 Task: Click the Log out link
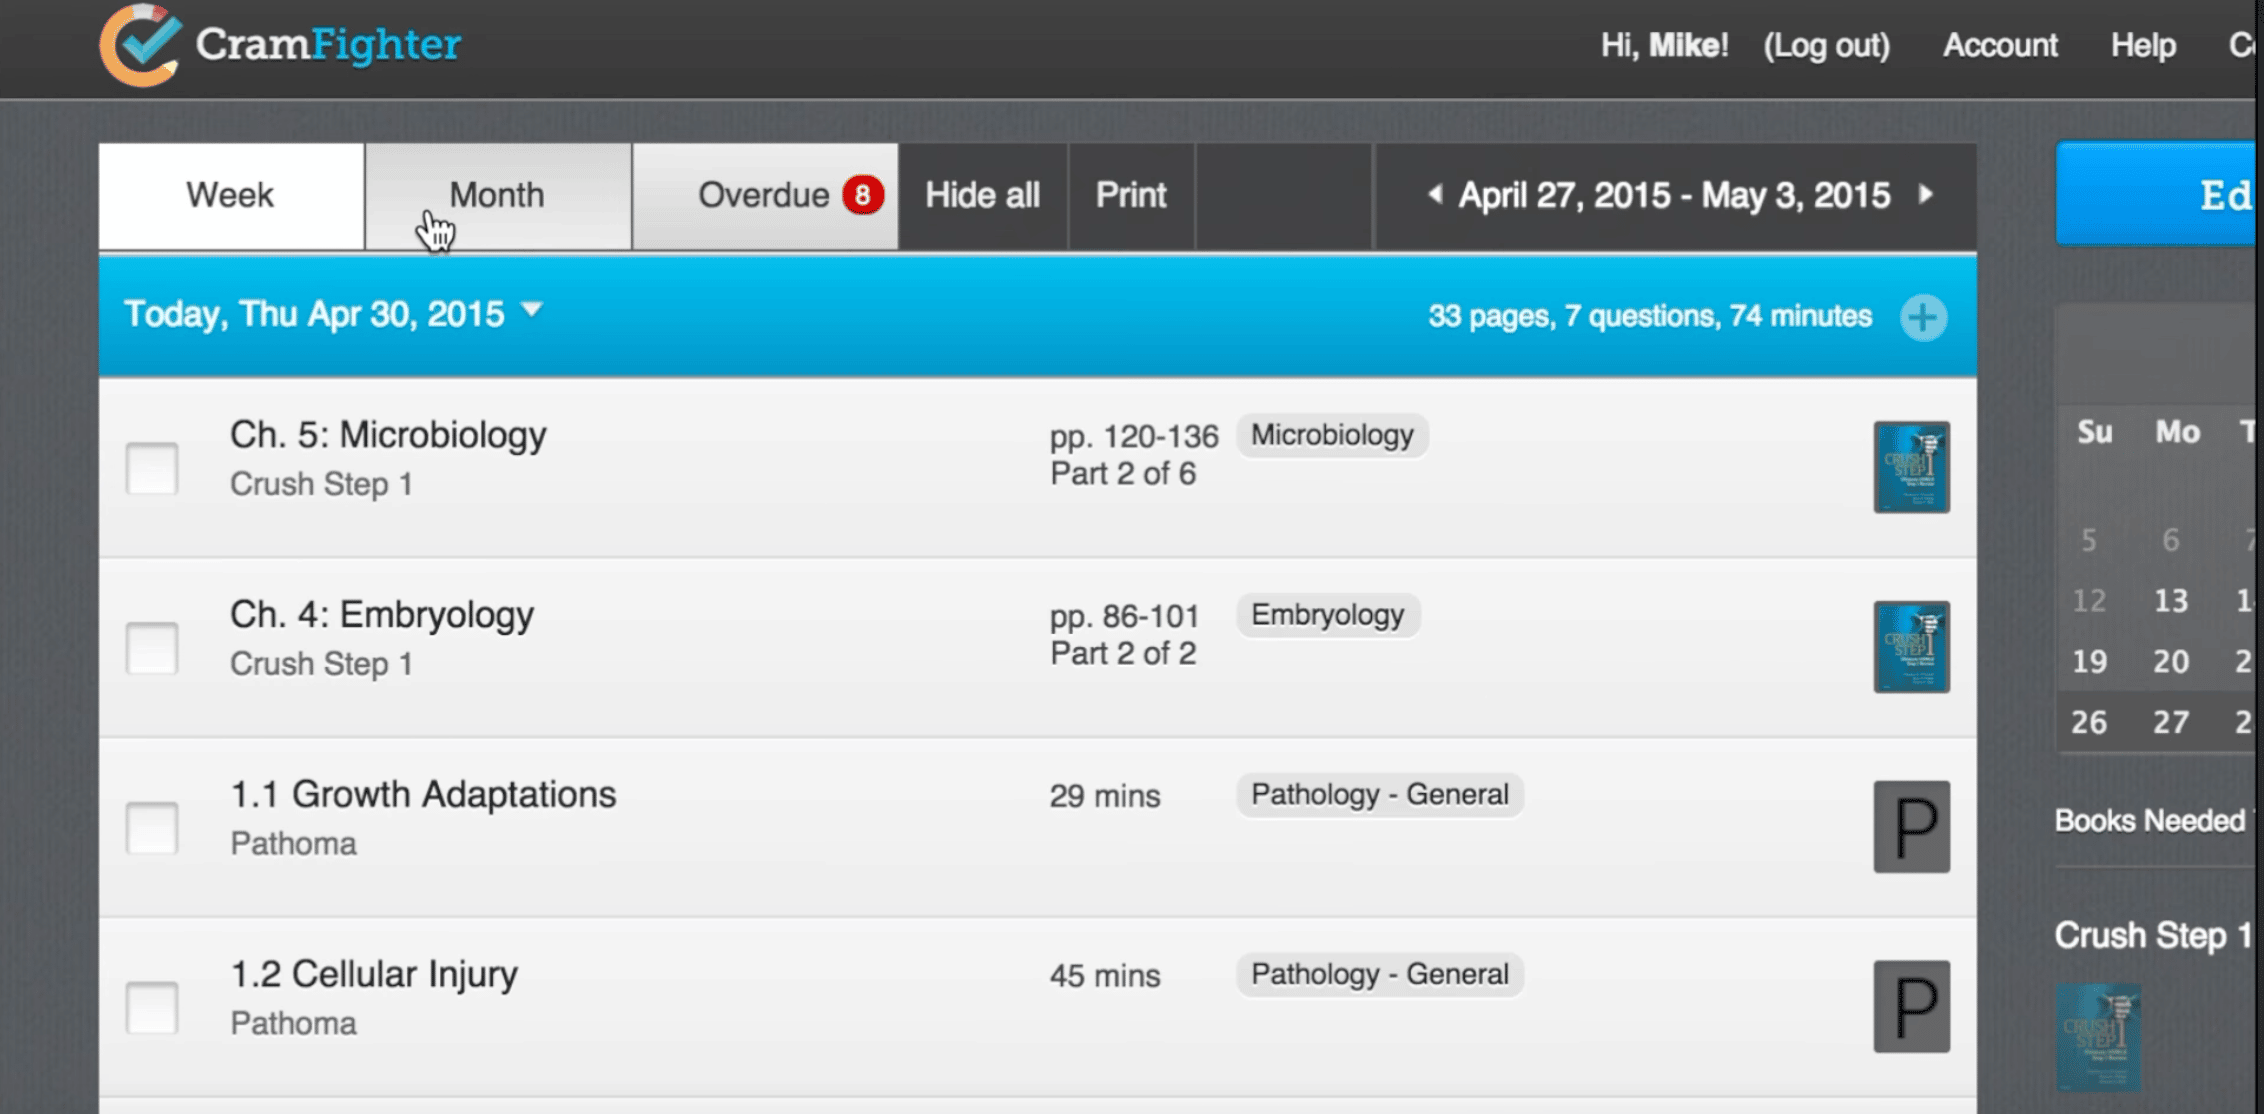click(1826, 45)
